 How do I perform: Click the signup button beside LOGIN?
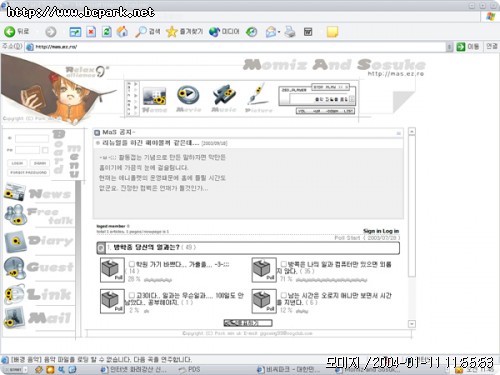click(40, 163)
